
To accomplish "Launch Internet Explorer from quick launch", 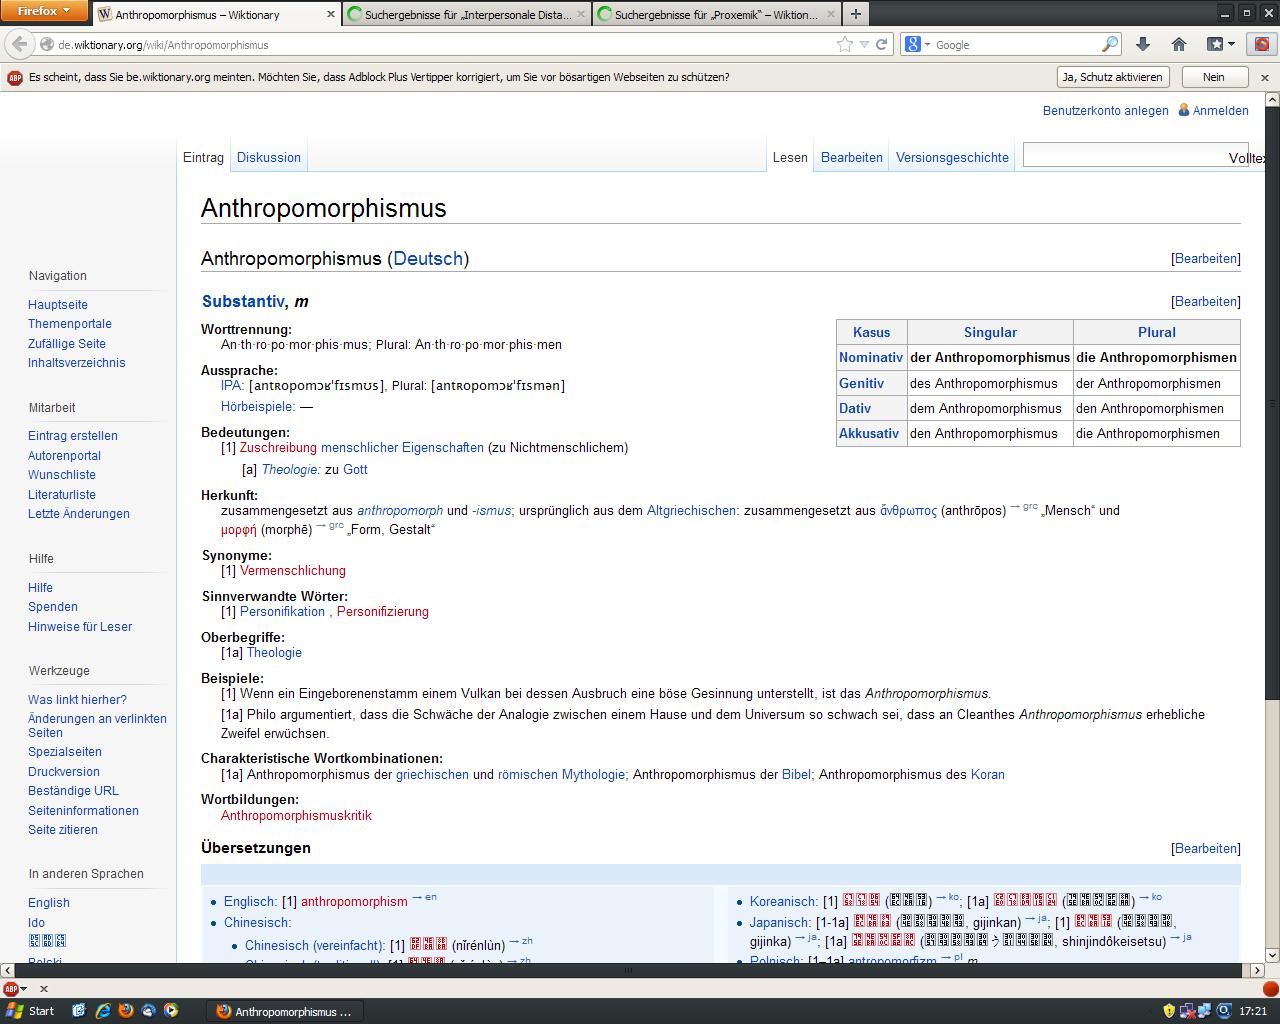I will click(102, 1011).
